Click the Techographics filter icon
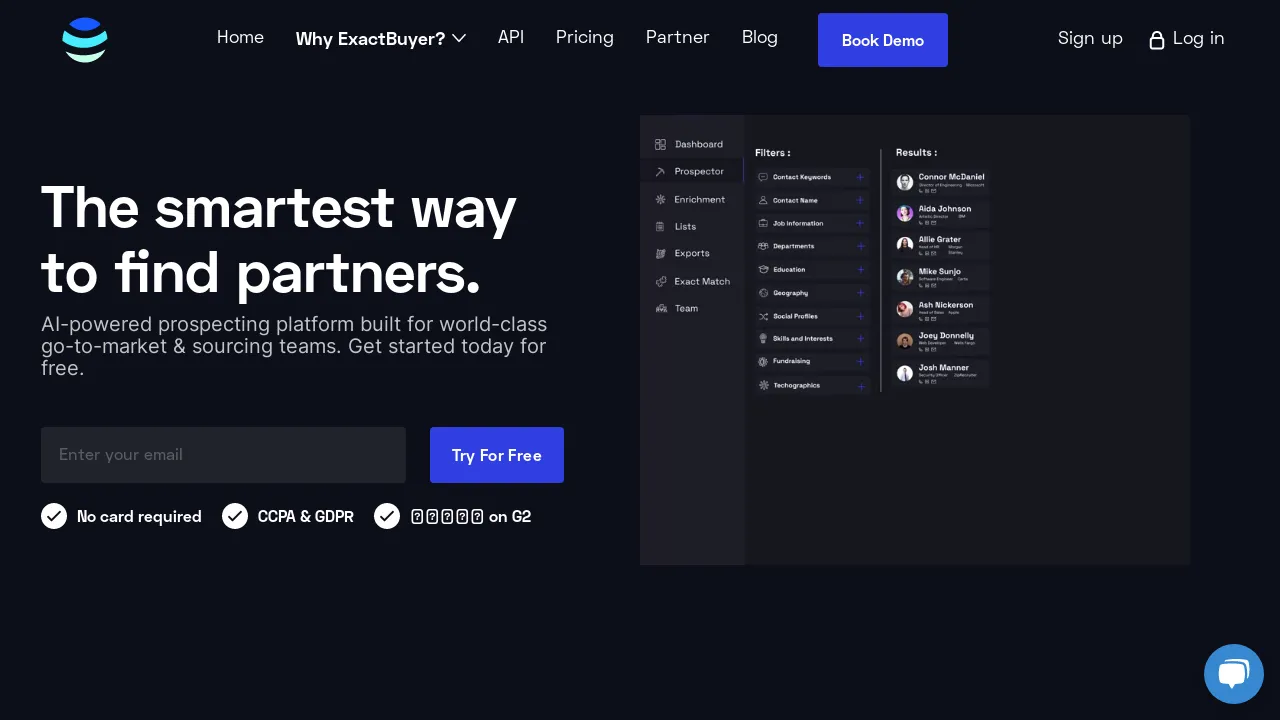The image size is (1280, 720). (763, 385)
